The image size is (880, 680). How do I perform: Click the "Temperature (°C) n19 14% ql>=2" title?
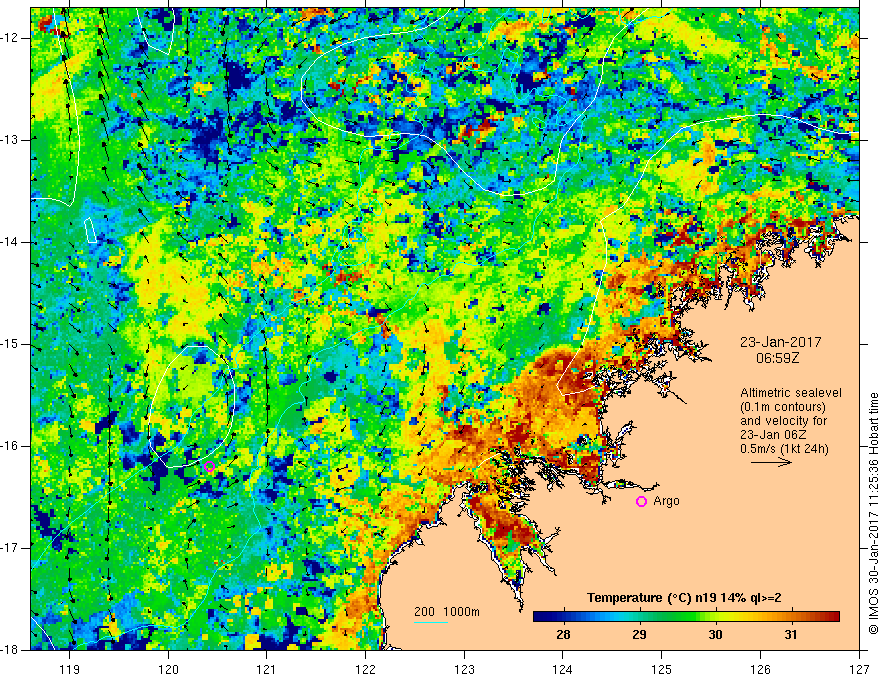click(684, 598)
